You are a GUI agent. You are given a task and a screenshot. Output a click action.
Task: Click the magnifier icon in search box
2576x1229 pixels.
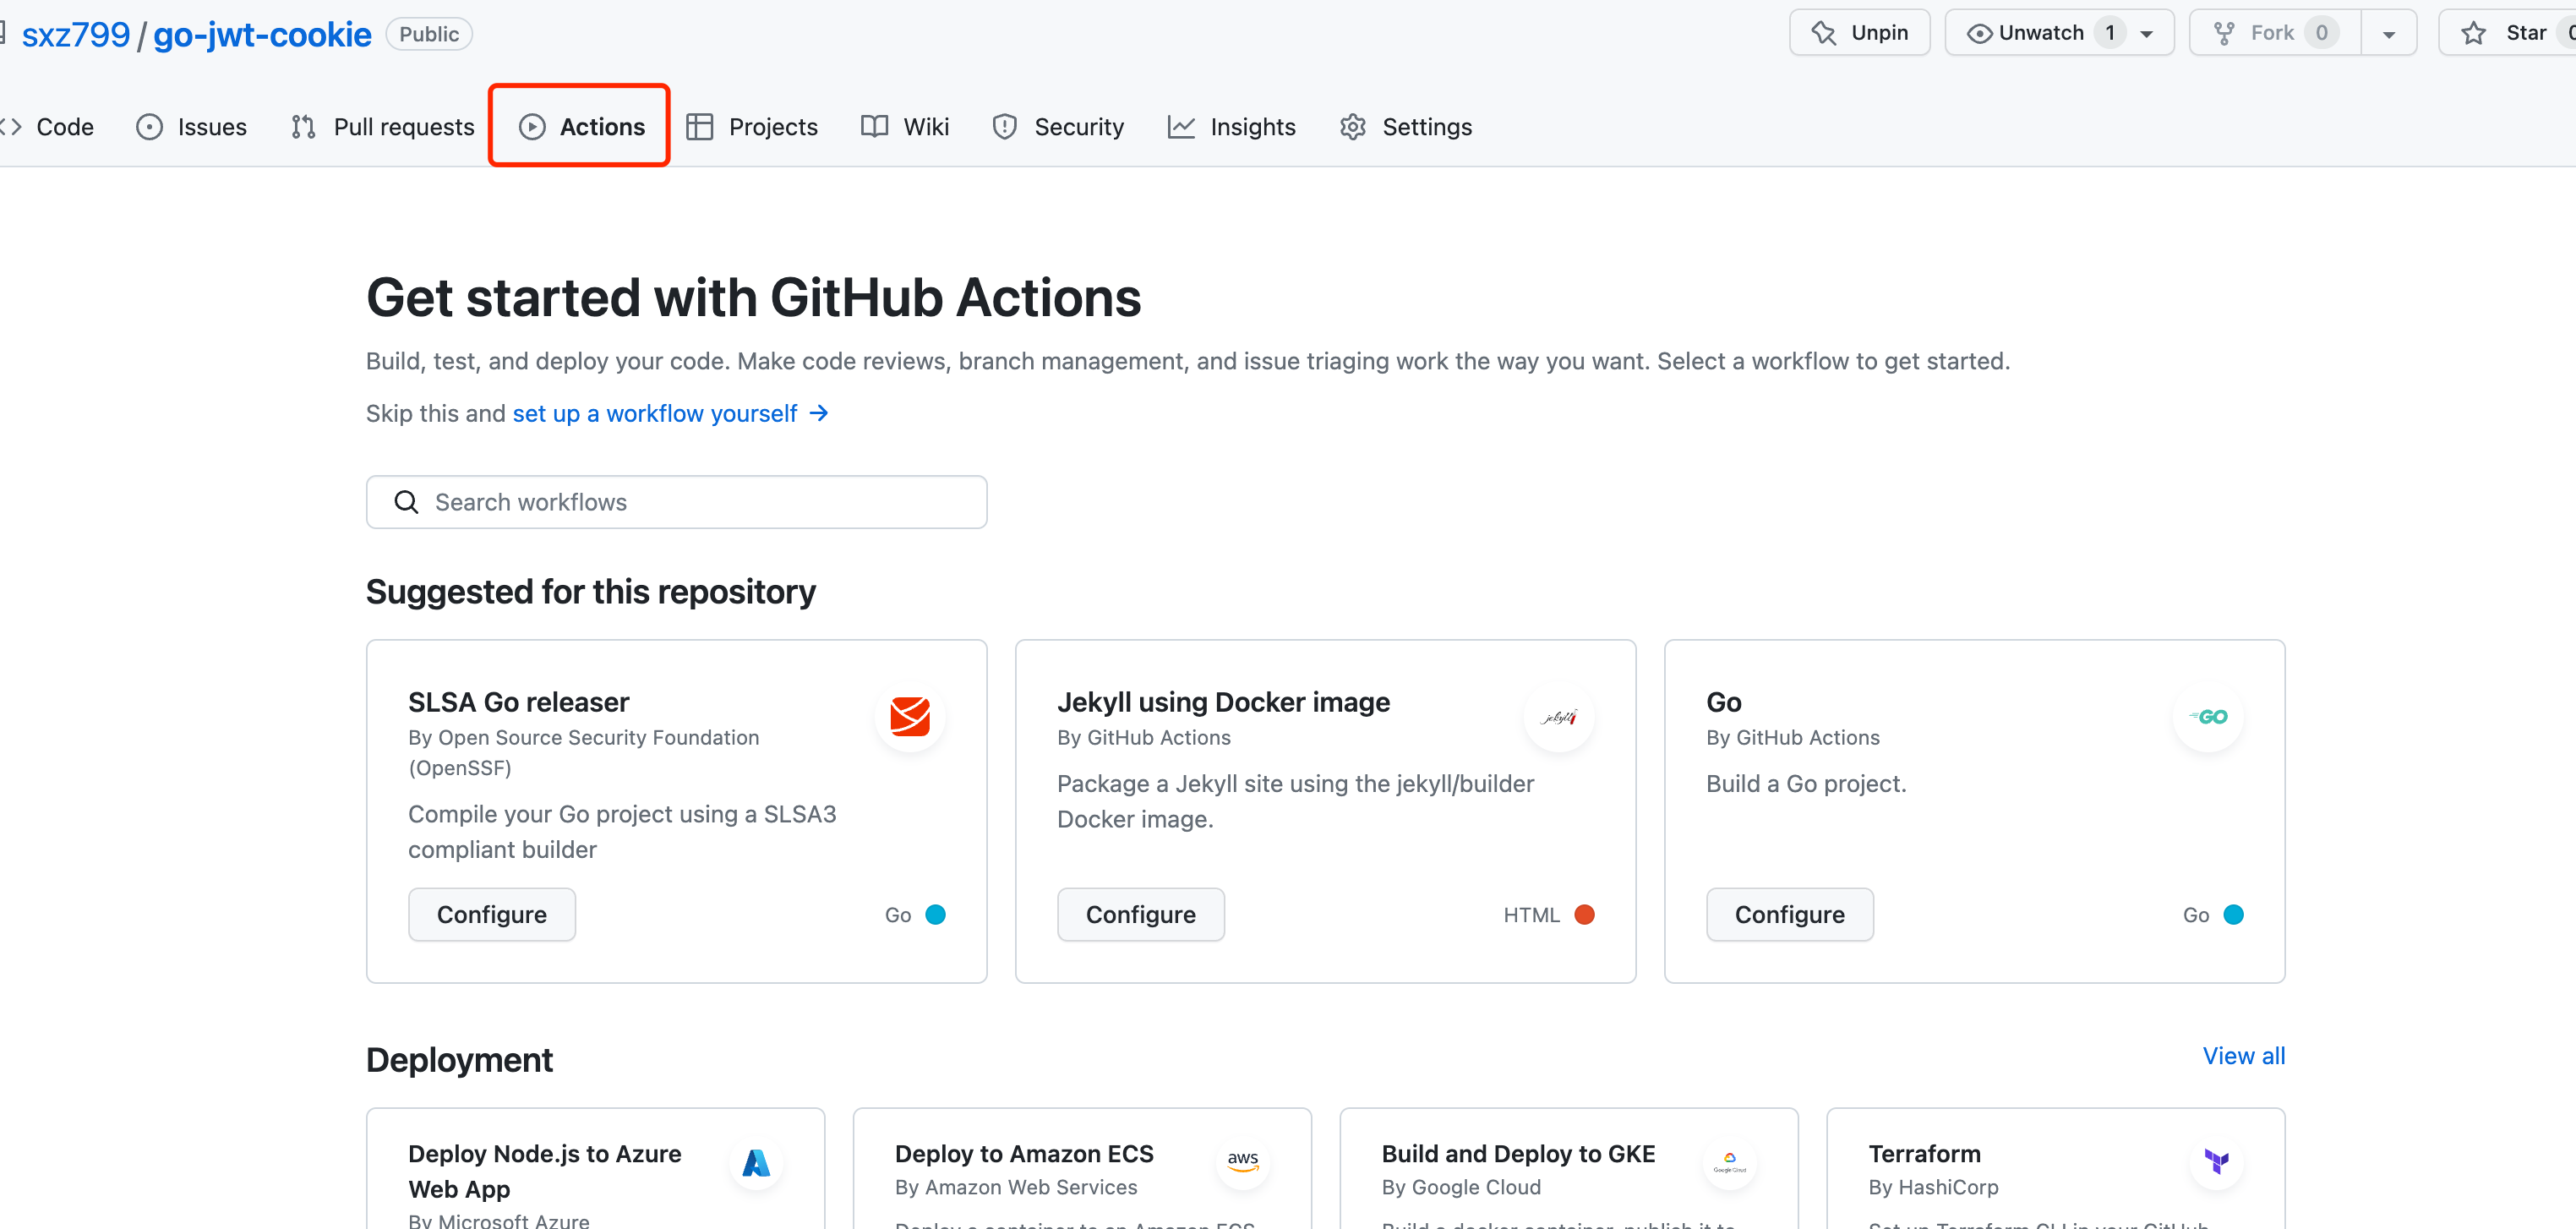[x=406, y=502]
